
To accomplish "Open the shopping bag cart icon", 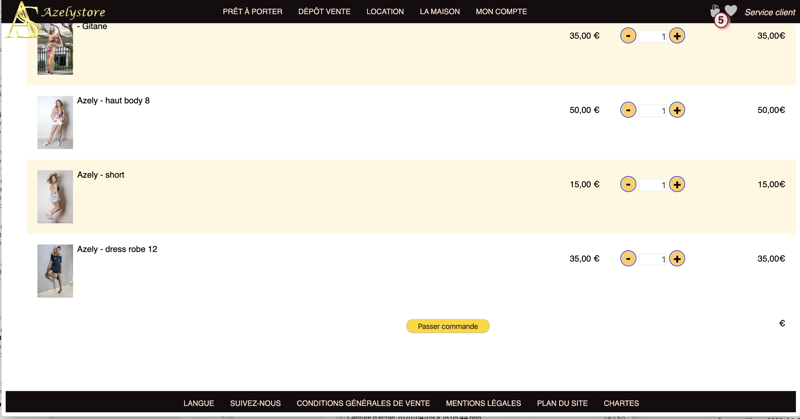I will 715,12.
